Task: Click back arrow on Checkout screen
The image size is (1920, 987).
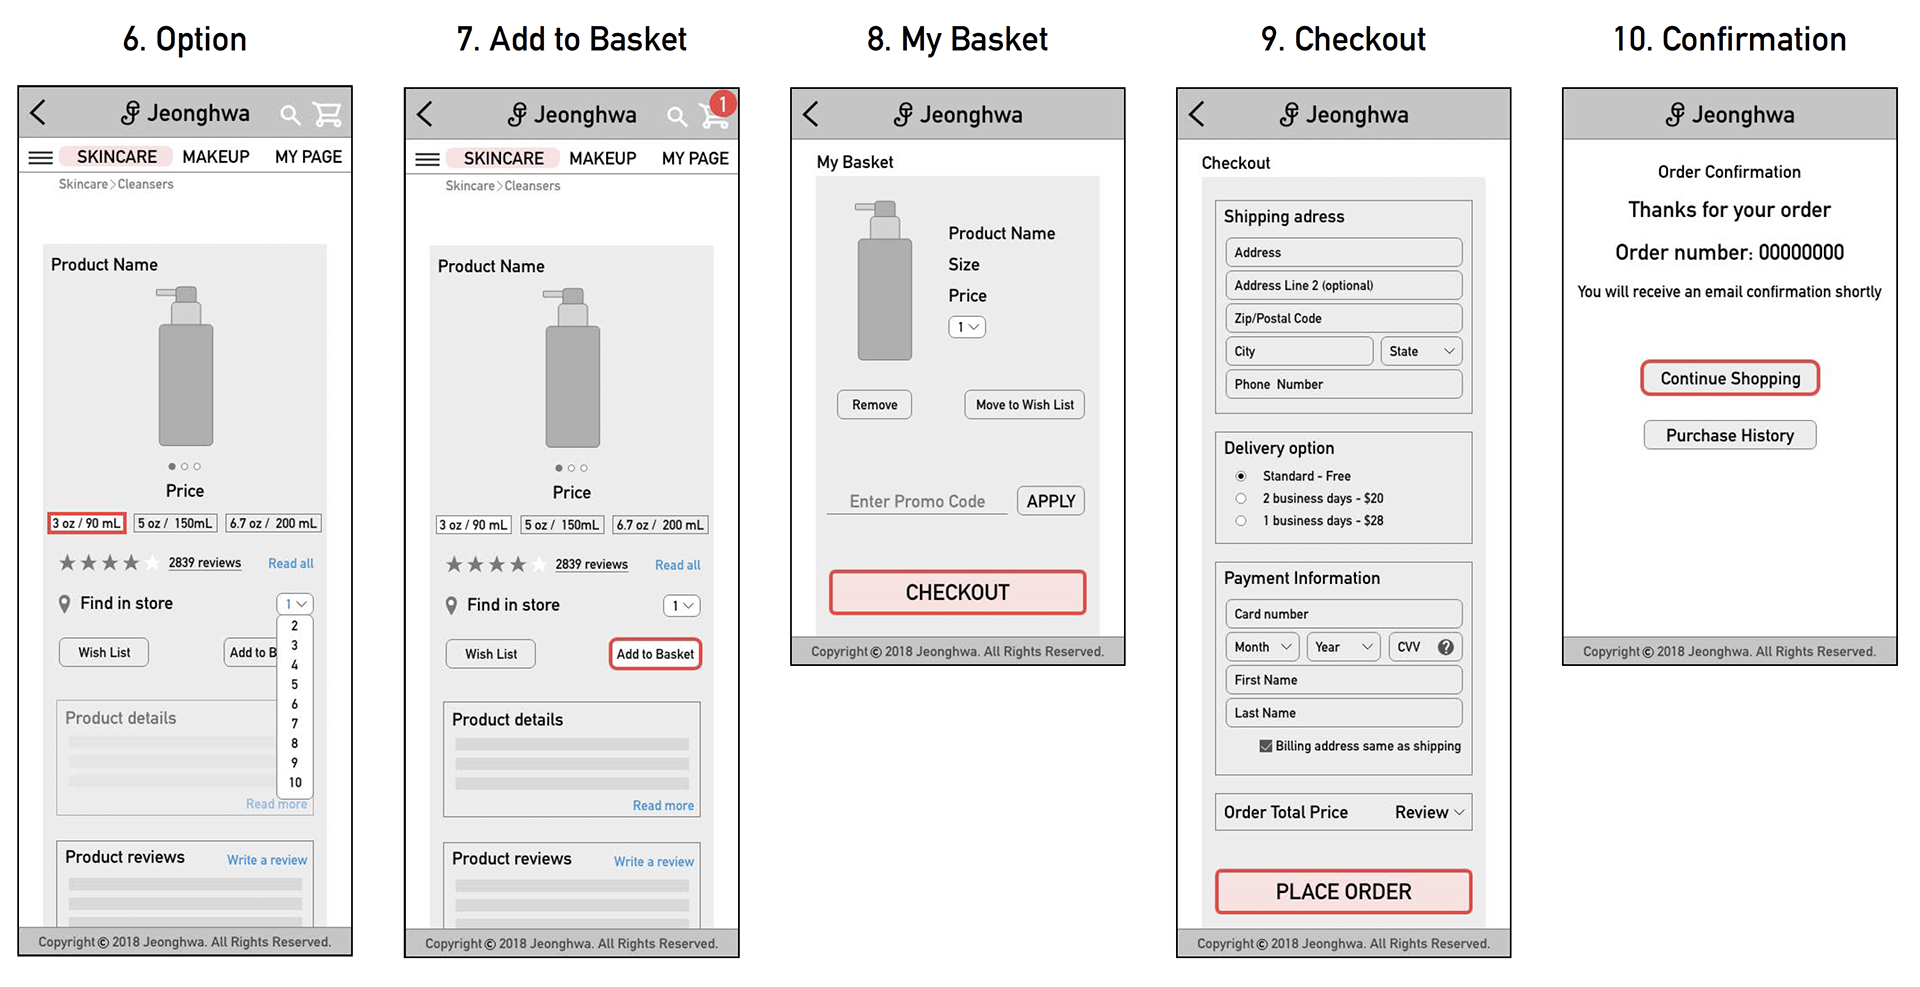Action: [x=1197, y=114]
